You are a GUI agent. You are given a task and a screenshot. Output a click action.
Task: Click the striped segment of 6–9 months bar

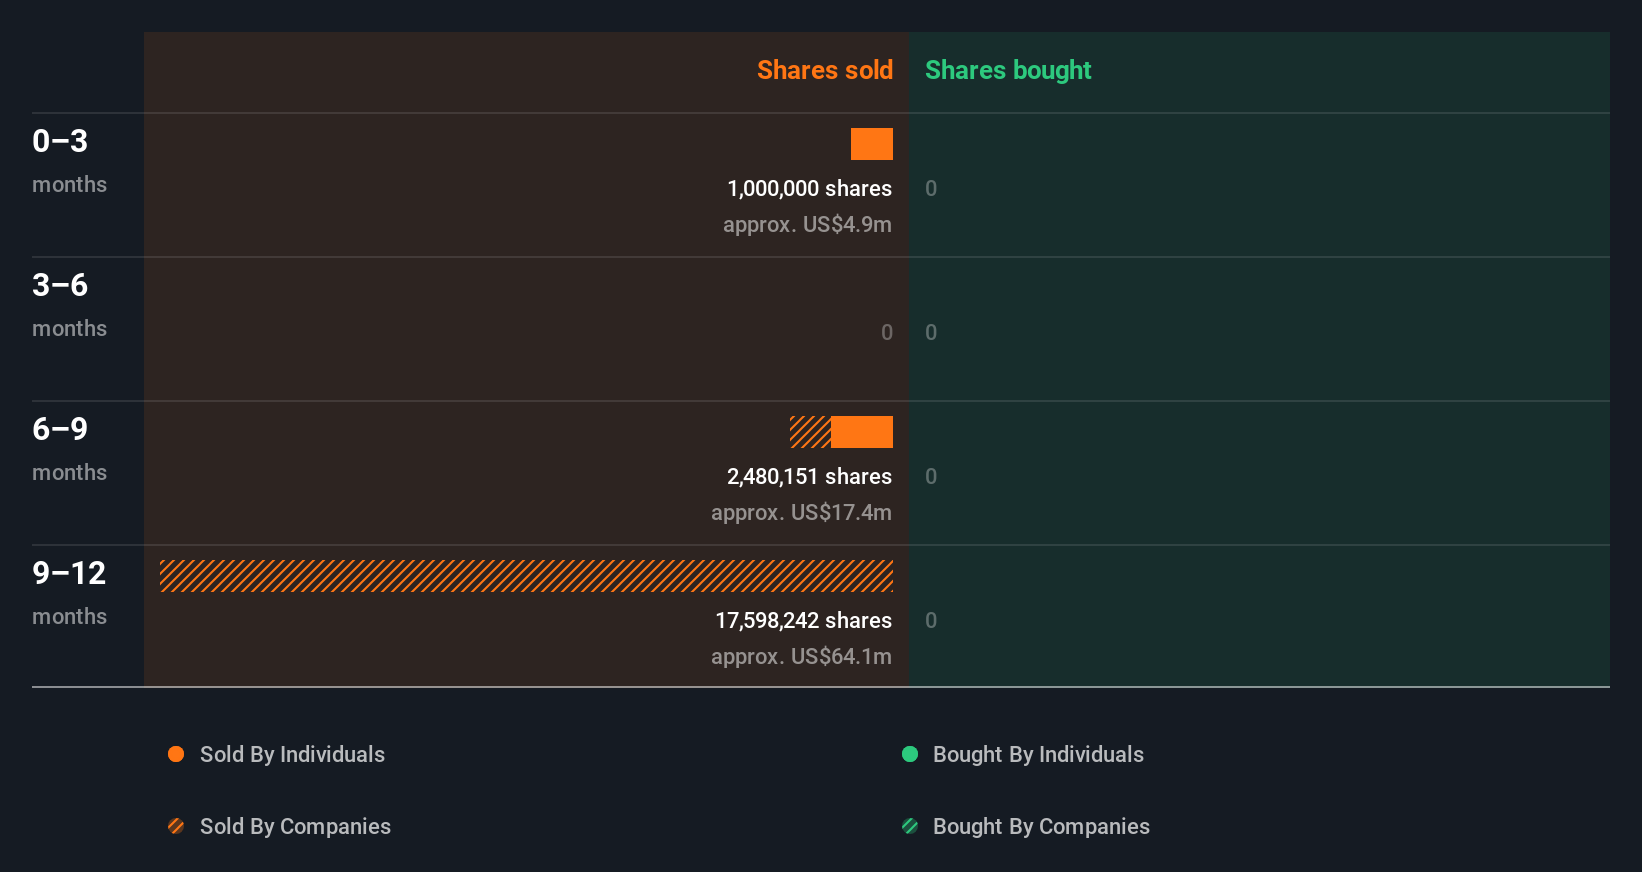pos(810,432)
